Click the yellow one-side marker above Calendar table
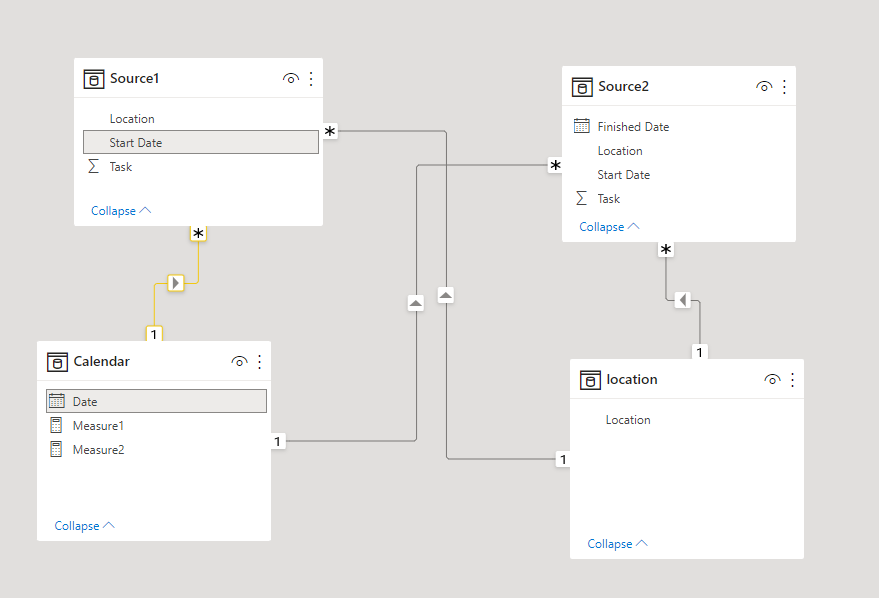The width and height of the screenshot is (879, 598). tap(154, 334)
